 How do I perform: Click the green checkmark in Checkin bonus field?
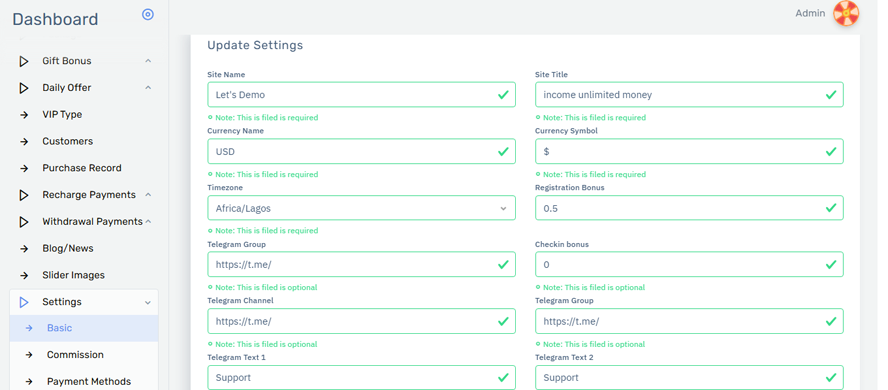831,264
